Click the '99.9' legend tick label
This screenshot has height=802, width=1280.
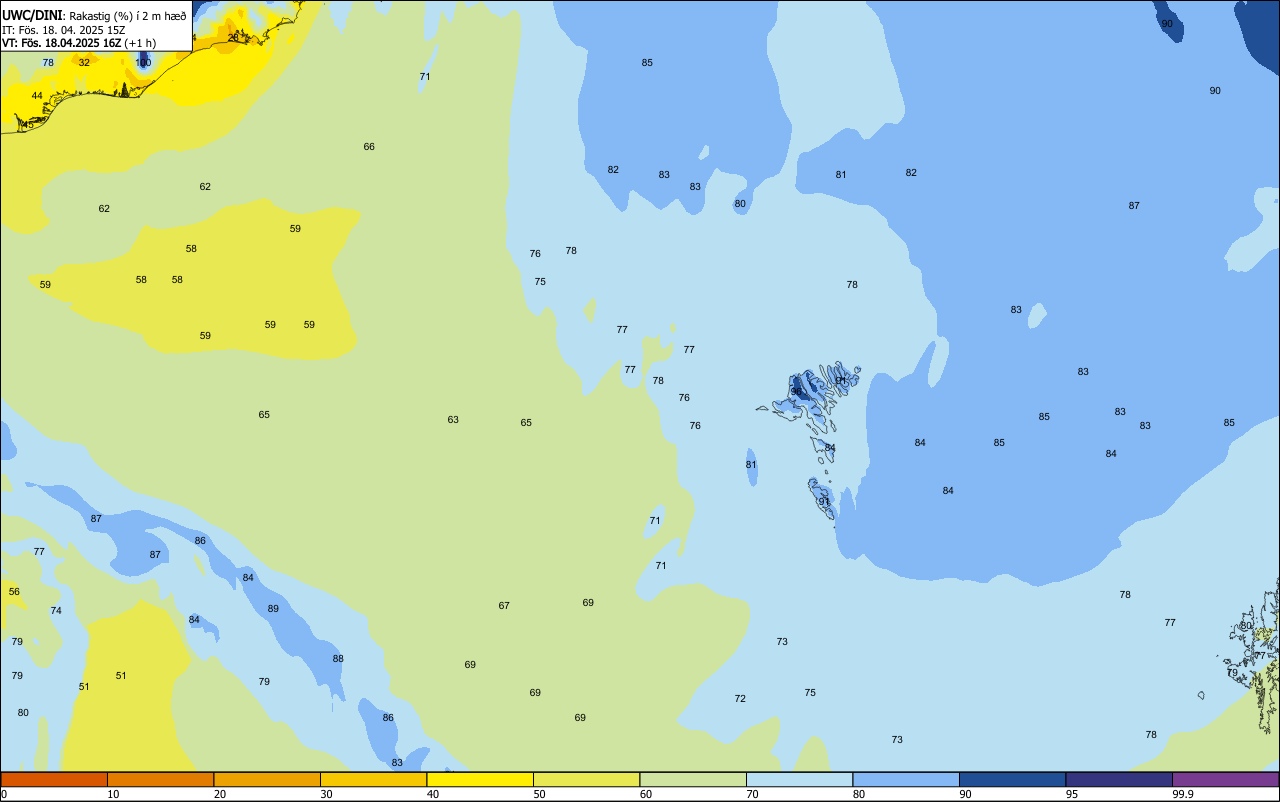(1183, 794)
